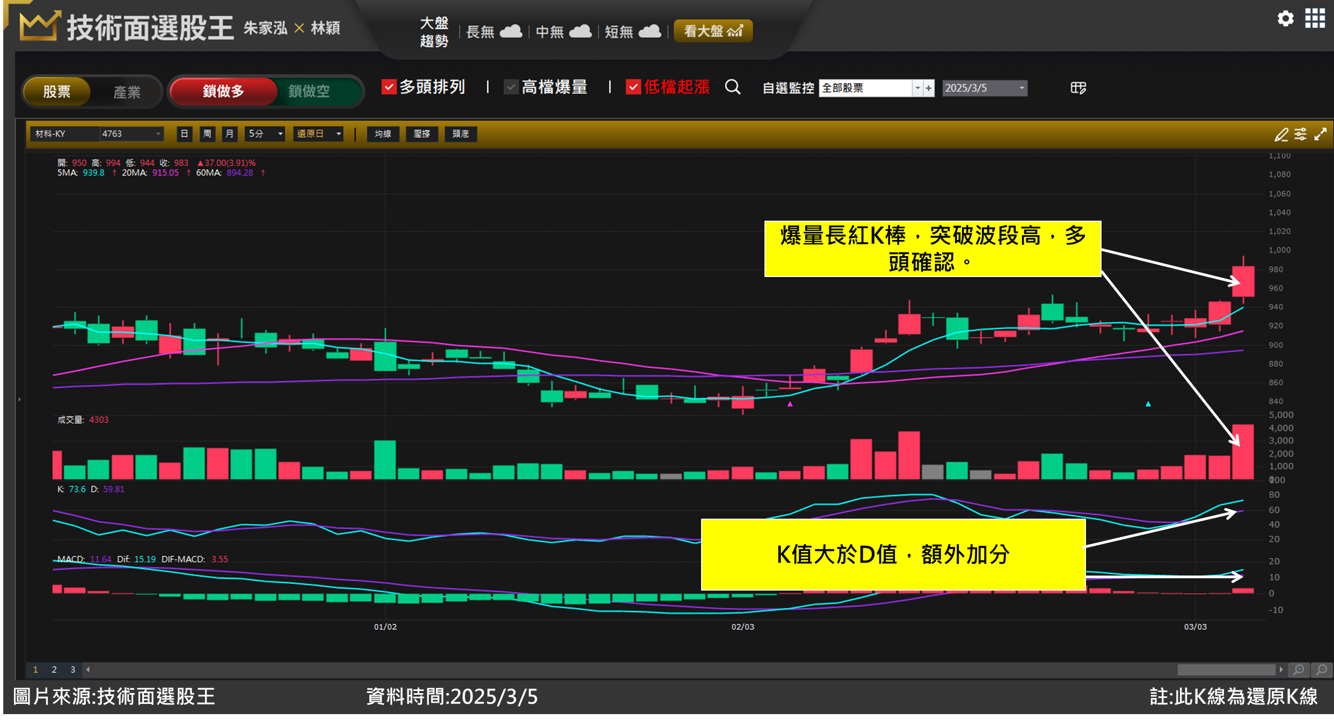Click the Dif: 15.19 value

click(x=136, y=559)
